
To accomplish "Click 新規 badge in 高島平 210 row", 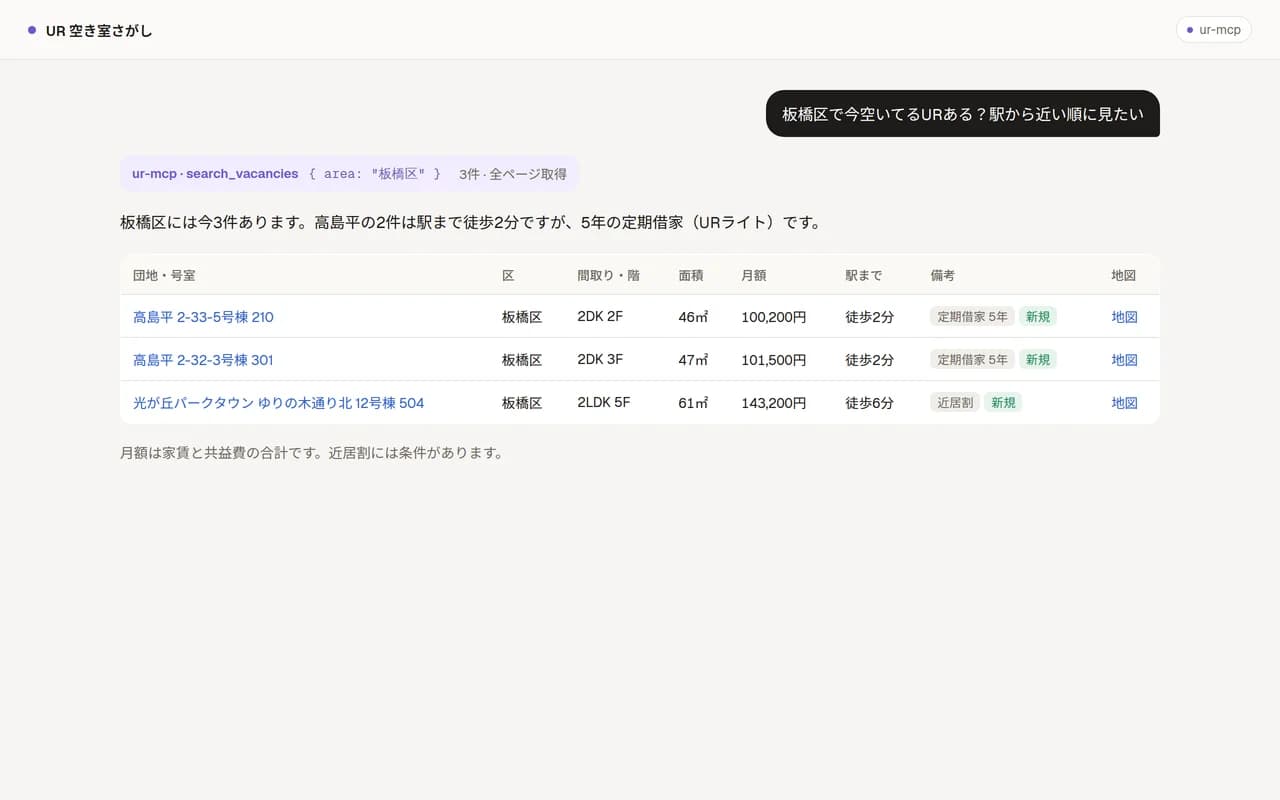I will [1038, 317].
